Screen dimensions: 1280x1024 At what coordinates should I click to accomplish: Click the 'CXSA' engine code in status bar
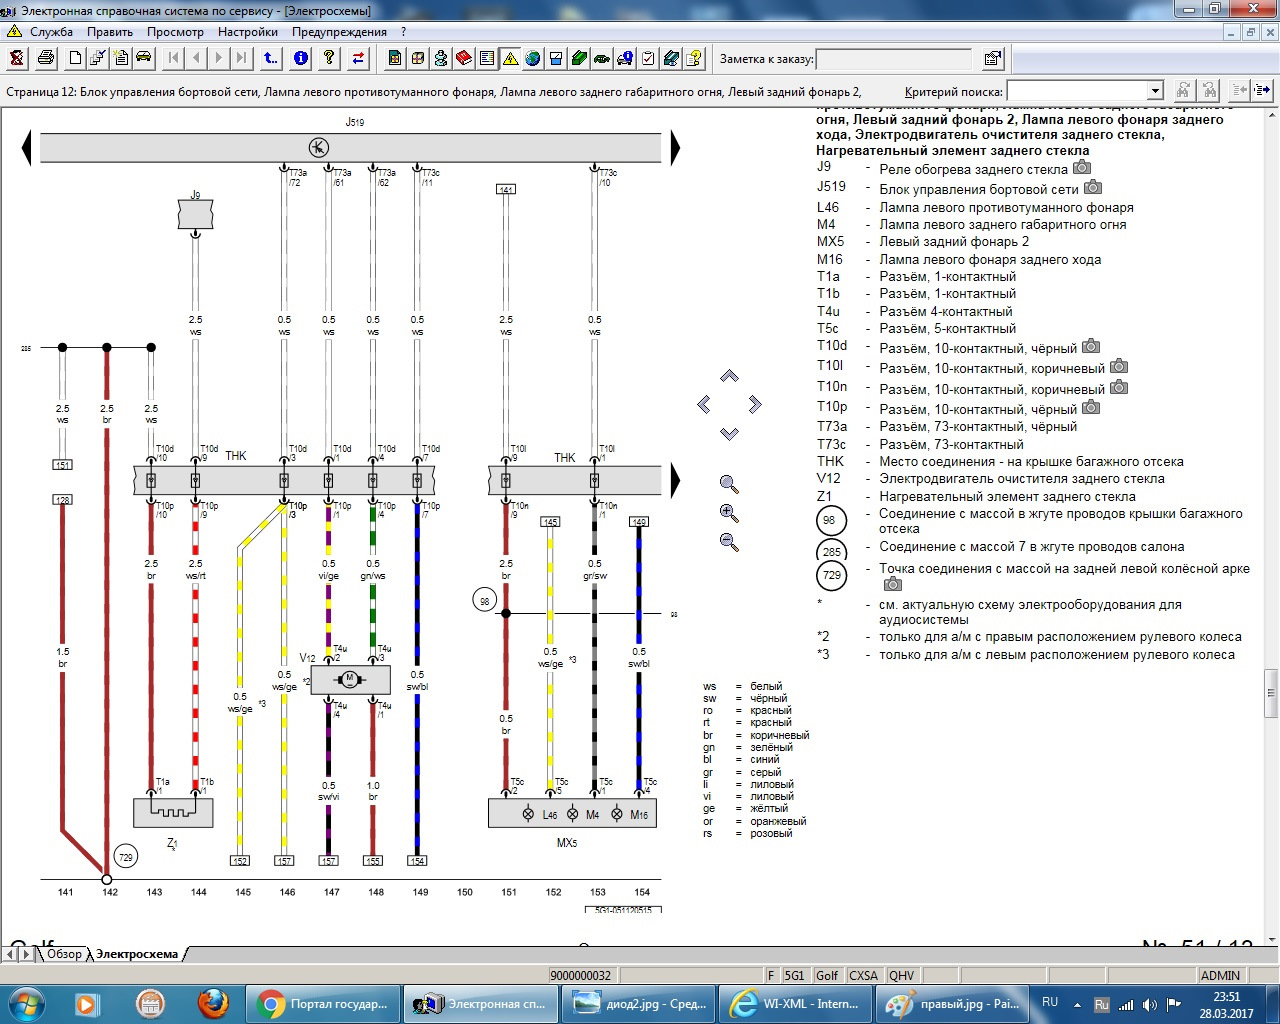coord(863,975)
